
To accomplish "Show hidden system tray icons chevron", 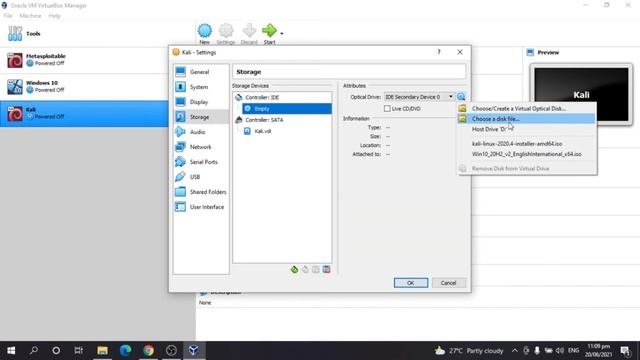I will pos(515,351).
